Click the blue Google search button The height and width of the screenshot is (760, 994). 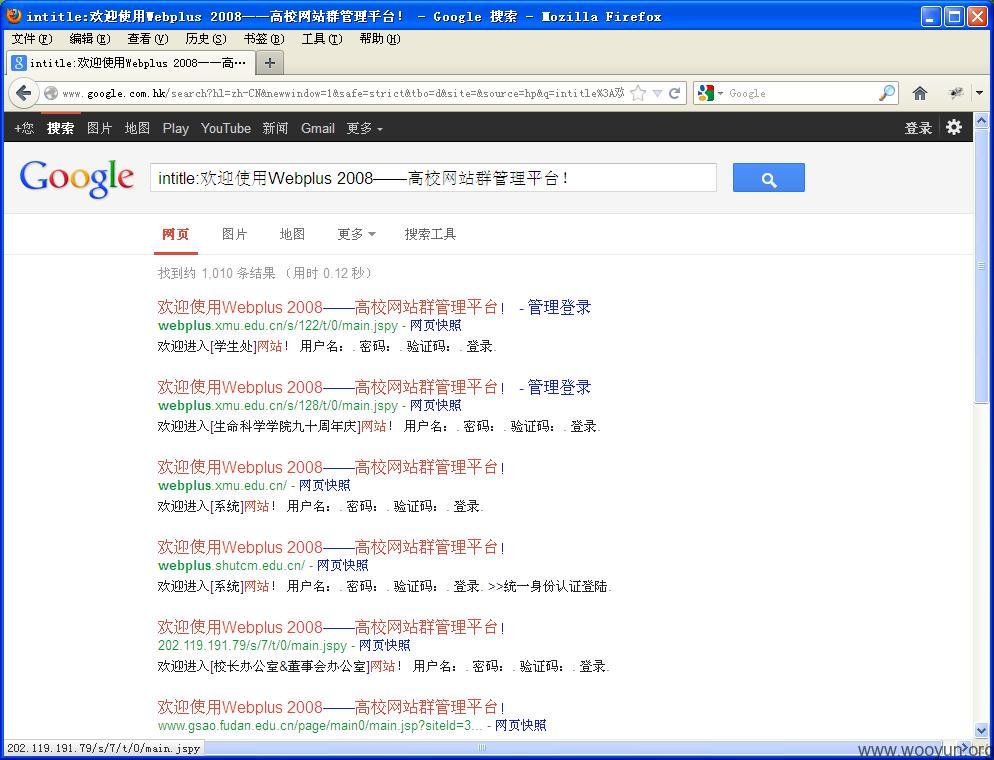pos(768,177)
